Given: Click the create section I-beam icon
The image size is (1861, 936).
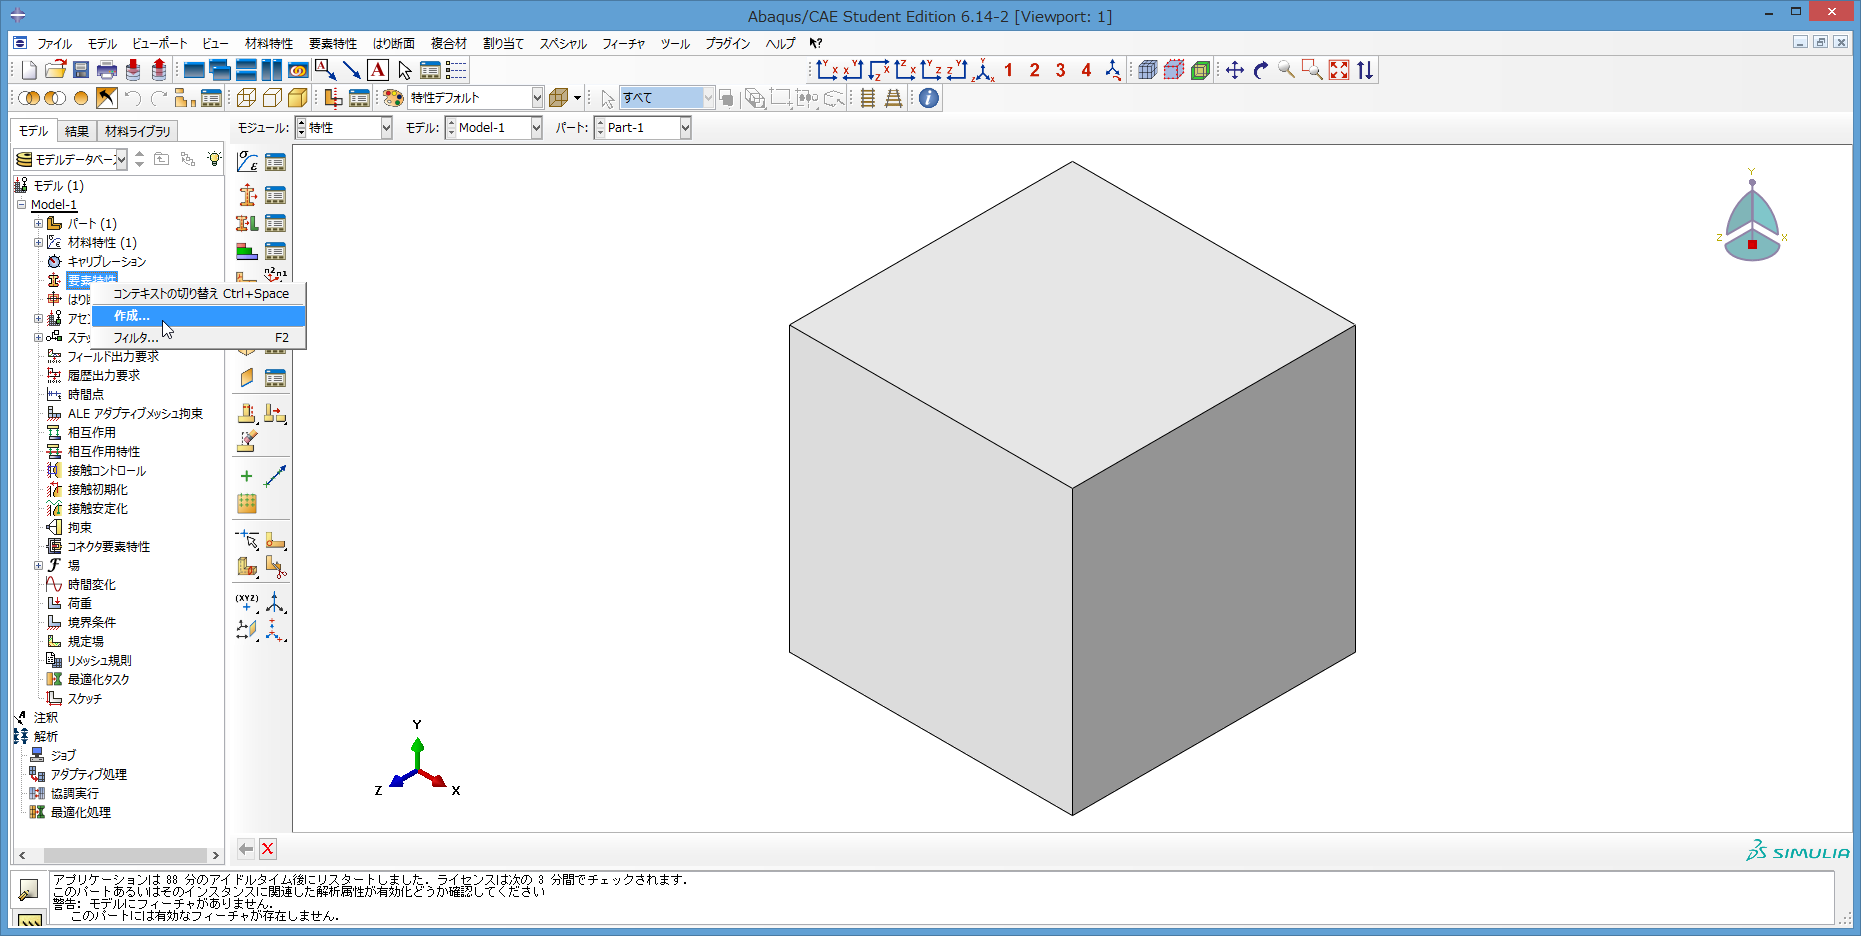Looking at the screenshot, I should (247, 195).
